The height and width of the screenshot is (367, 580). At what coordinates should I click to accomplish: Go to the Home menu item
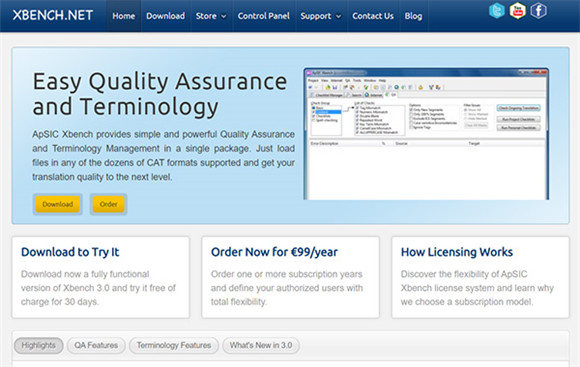coord(124,16)
